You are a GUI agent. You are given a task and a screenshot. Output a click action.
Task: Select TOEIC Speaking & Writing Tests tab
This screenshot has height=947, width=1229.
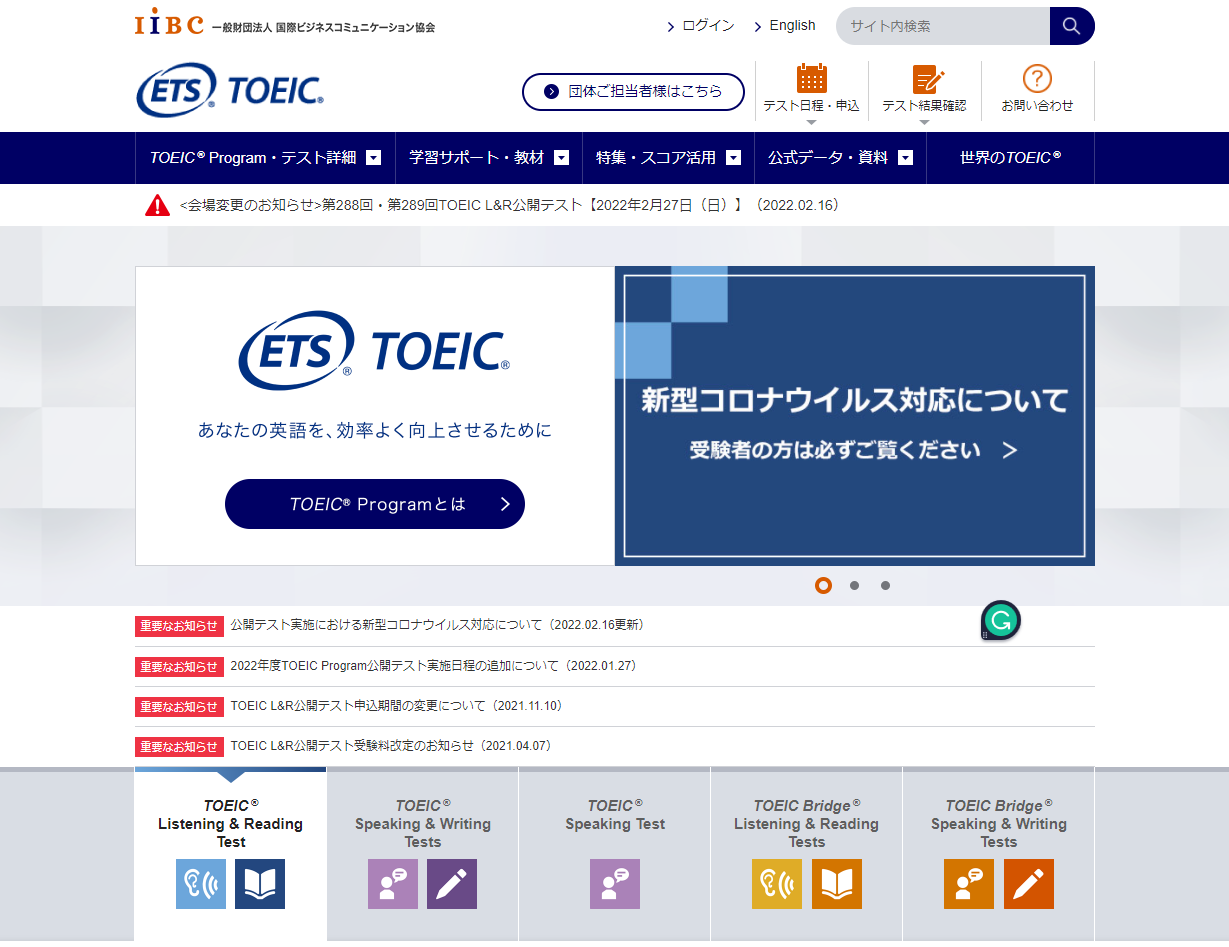point(423,854)
